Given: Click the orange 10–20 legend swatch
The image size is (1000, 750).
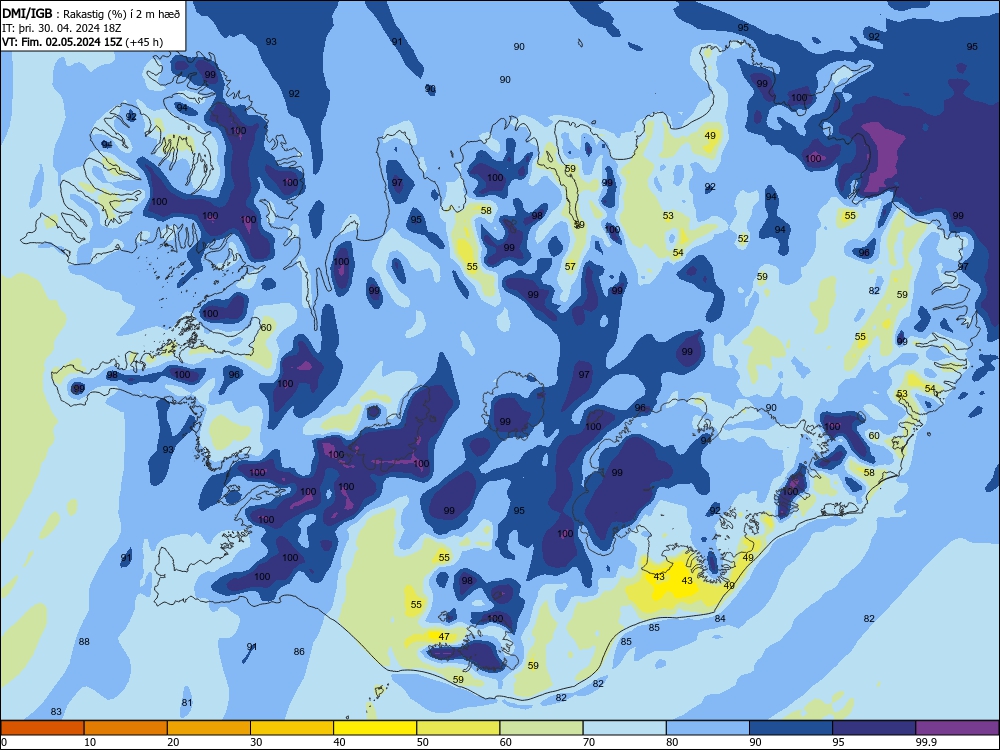Looking at the screenshot, I should point(126,728).
